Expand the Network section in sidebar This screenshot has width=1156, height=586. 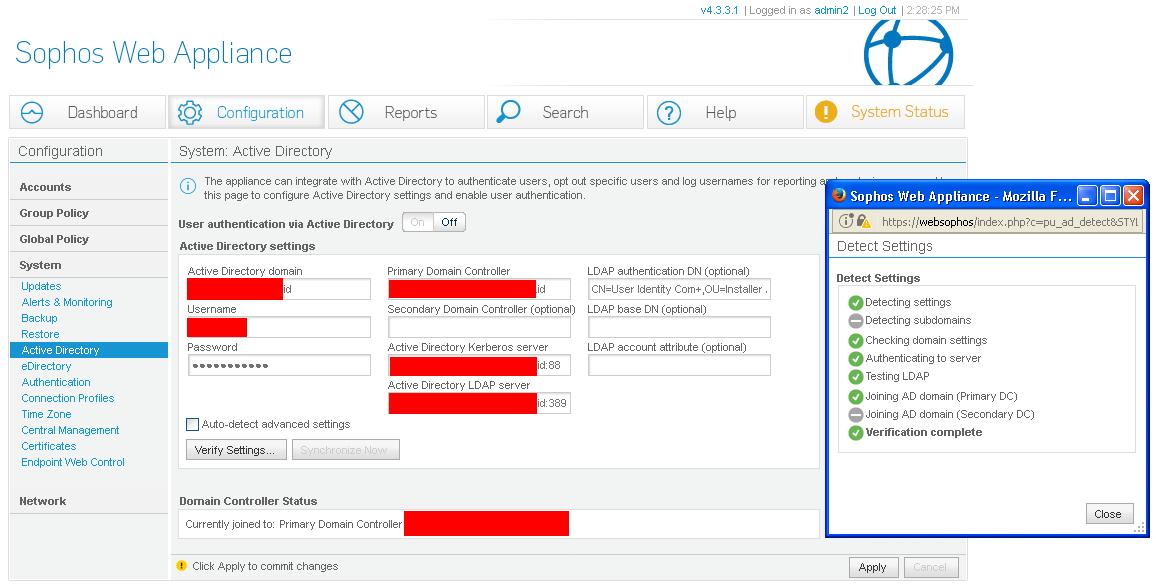43,501
